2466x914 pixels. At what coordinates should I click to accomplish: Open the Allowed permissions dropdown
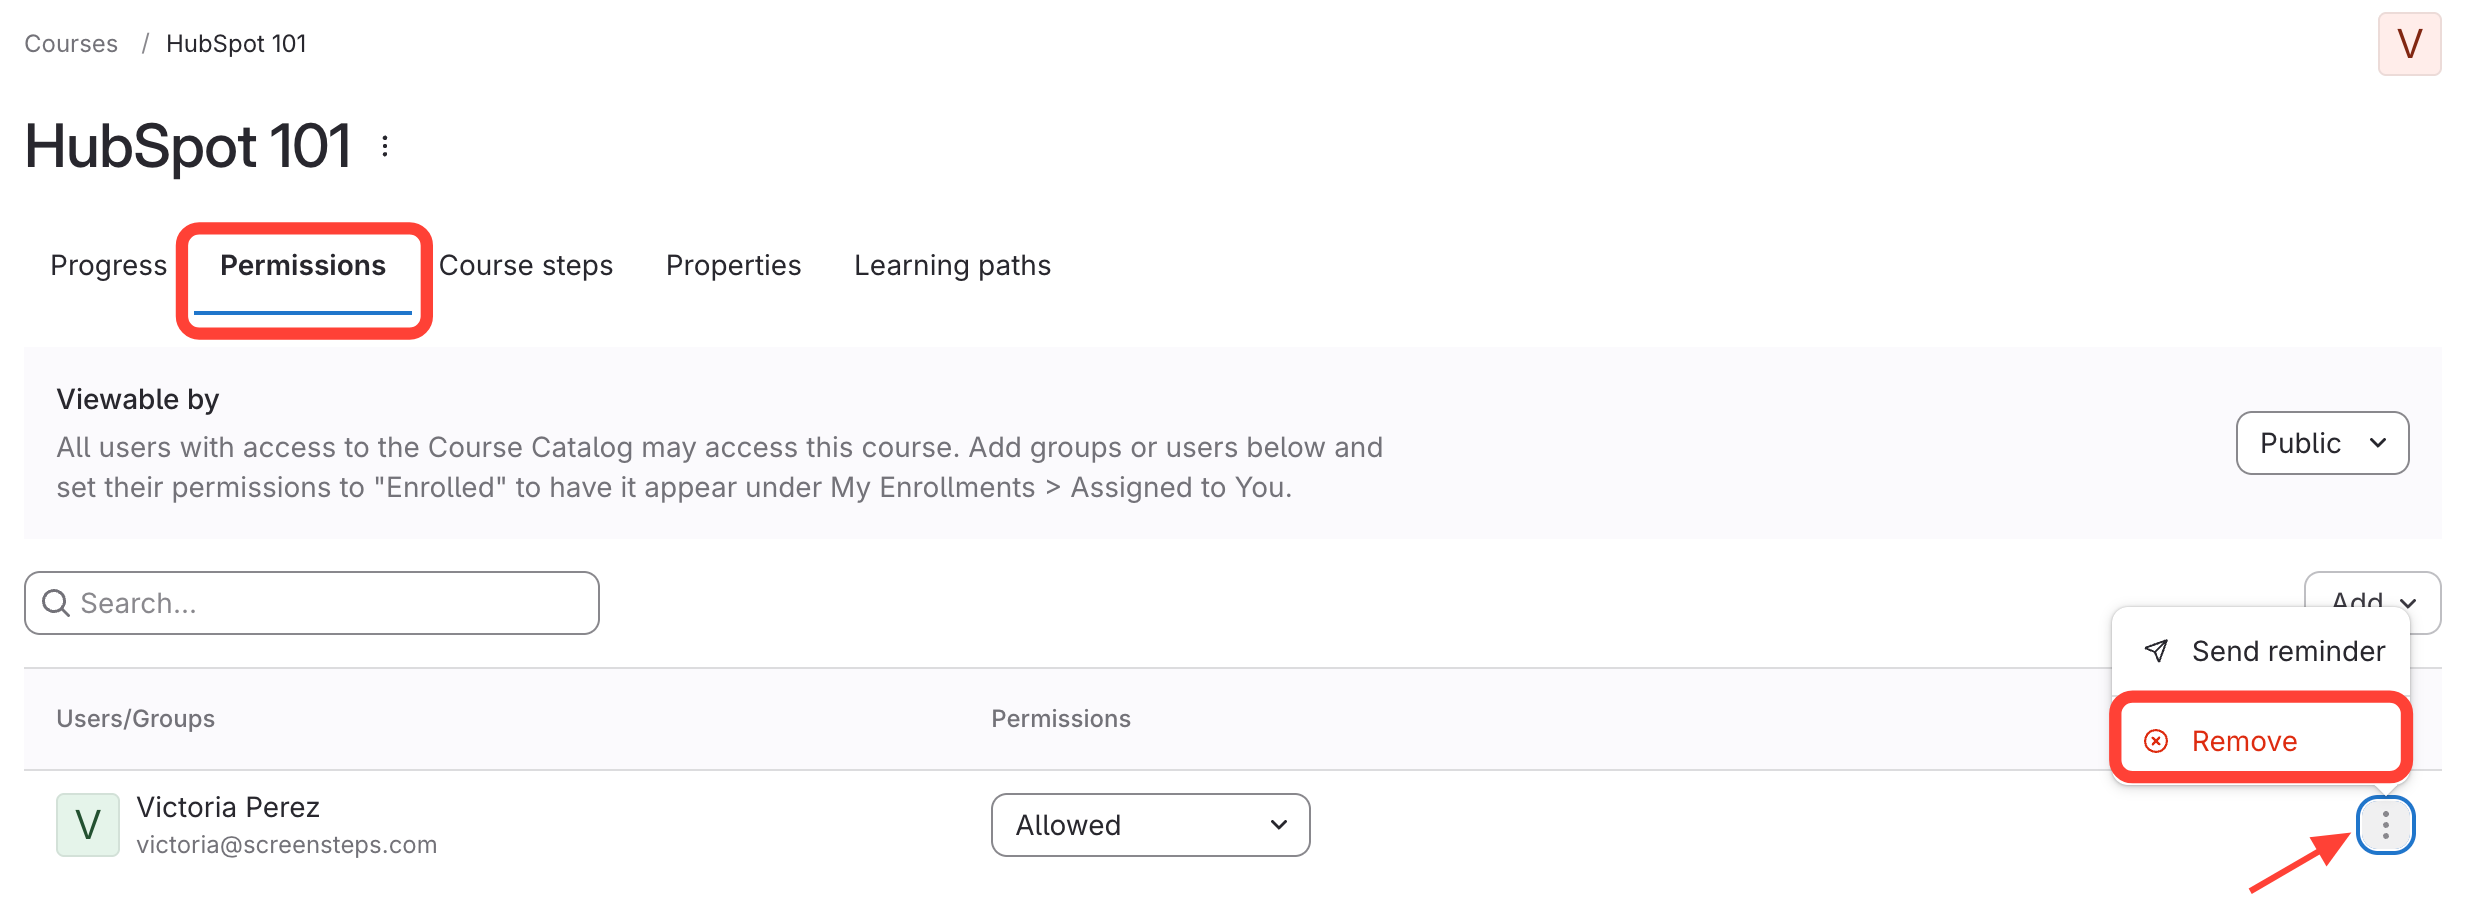coord(1150,825)
